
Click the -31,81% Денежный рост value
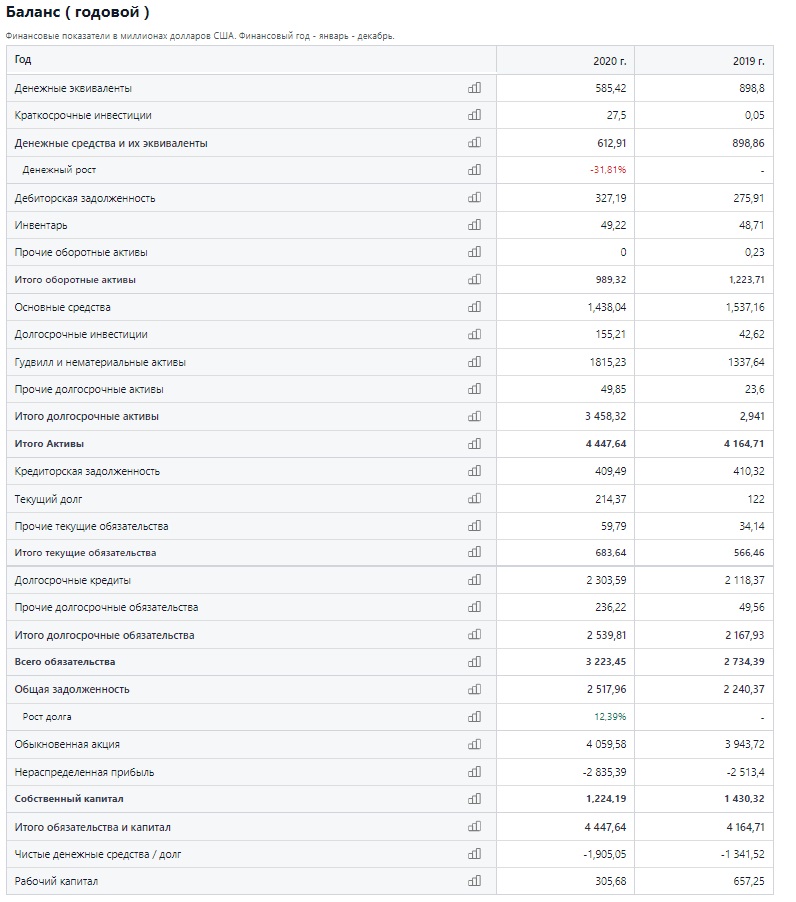pos(608,170)
